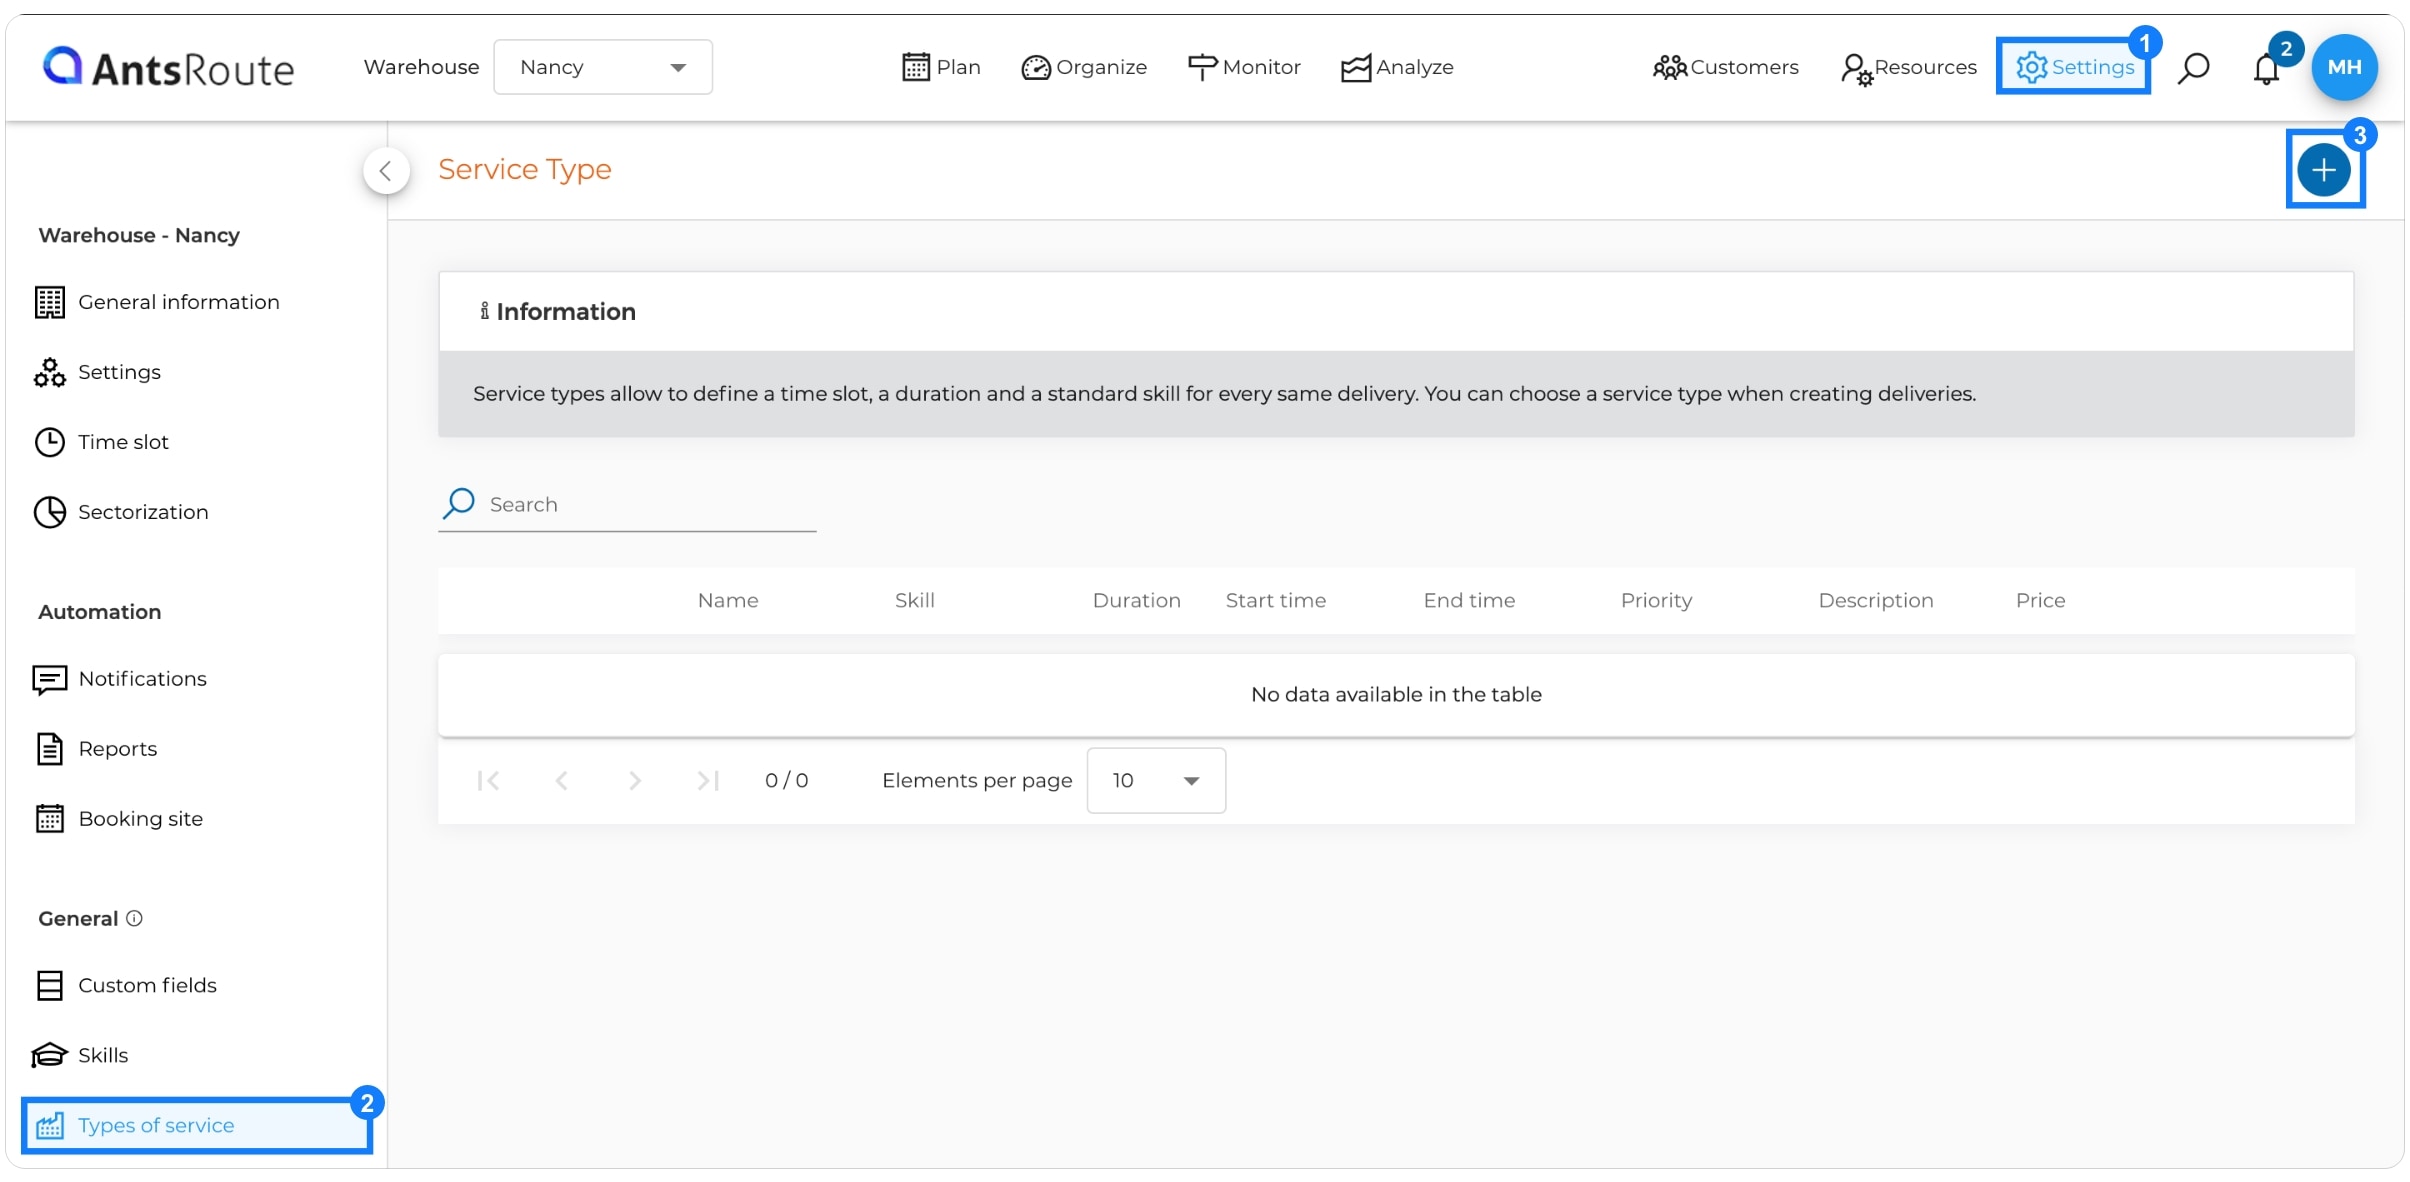Click the Types of service icon

[50, 1126]
